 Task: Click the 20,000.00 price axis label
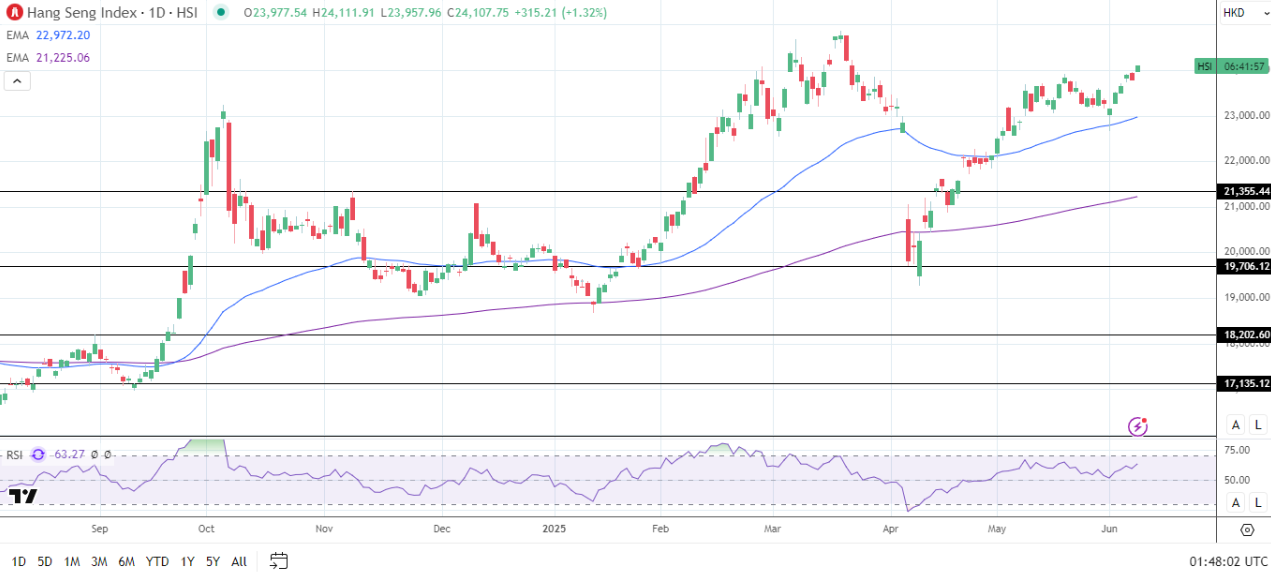tap(1245, 251)
